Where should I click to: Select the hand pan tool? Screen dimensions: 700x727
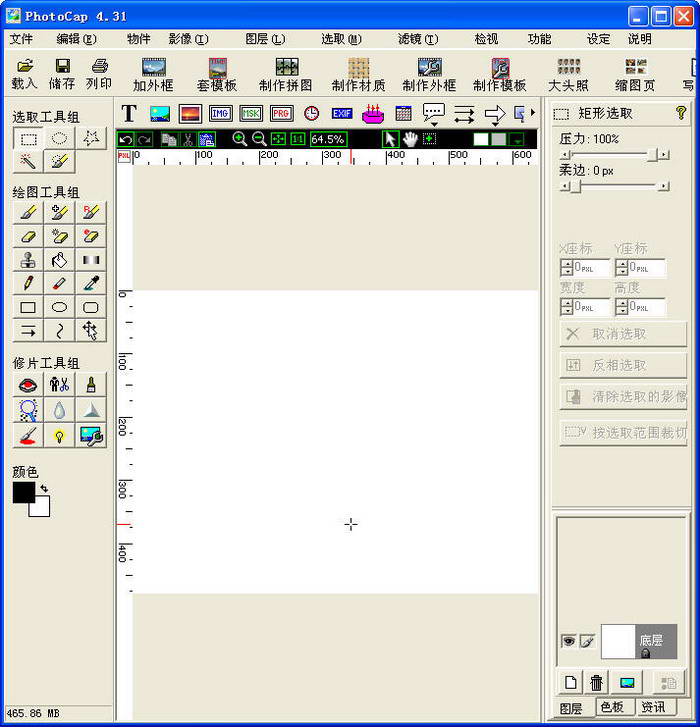click(410, 139)
